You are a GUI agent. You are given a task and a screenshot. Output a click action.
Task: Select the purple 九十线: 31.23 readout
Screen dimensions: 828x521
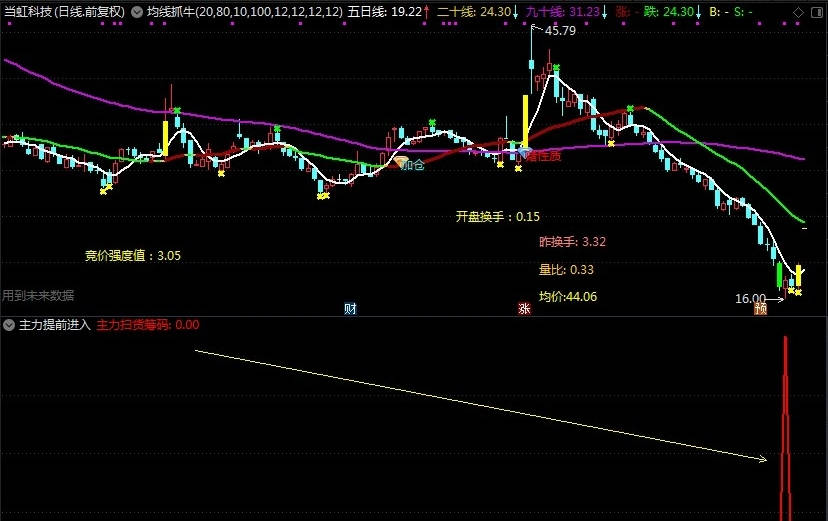[x=567, y=12]
